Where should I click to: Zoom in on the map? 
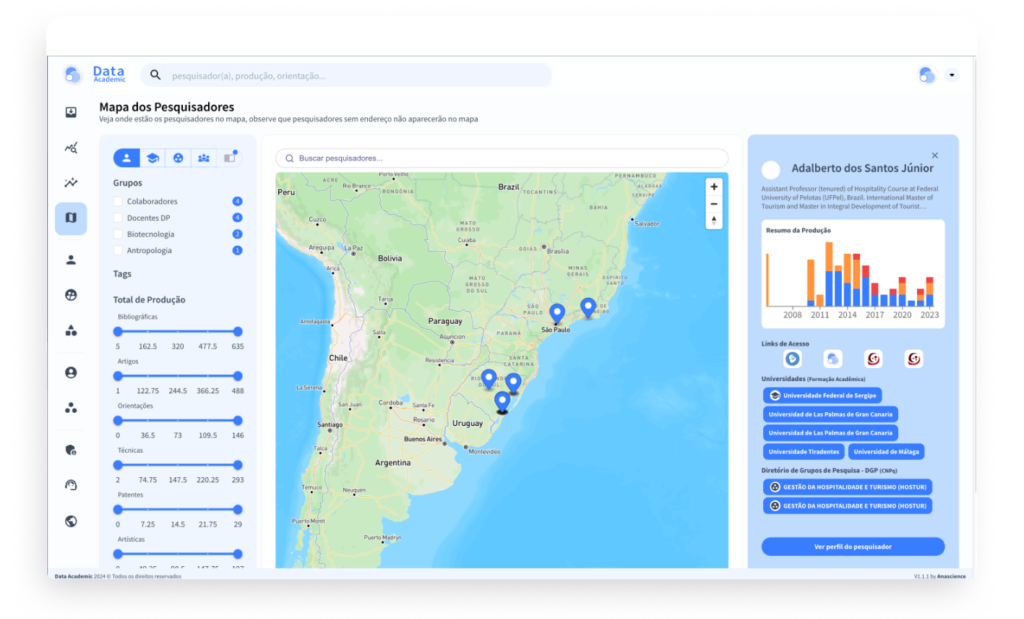714,187
